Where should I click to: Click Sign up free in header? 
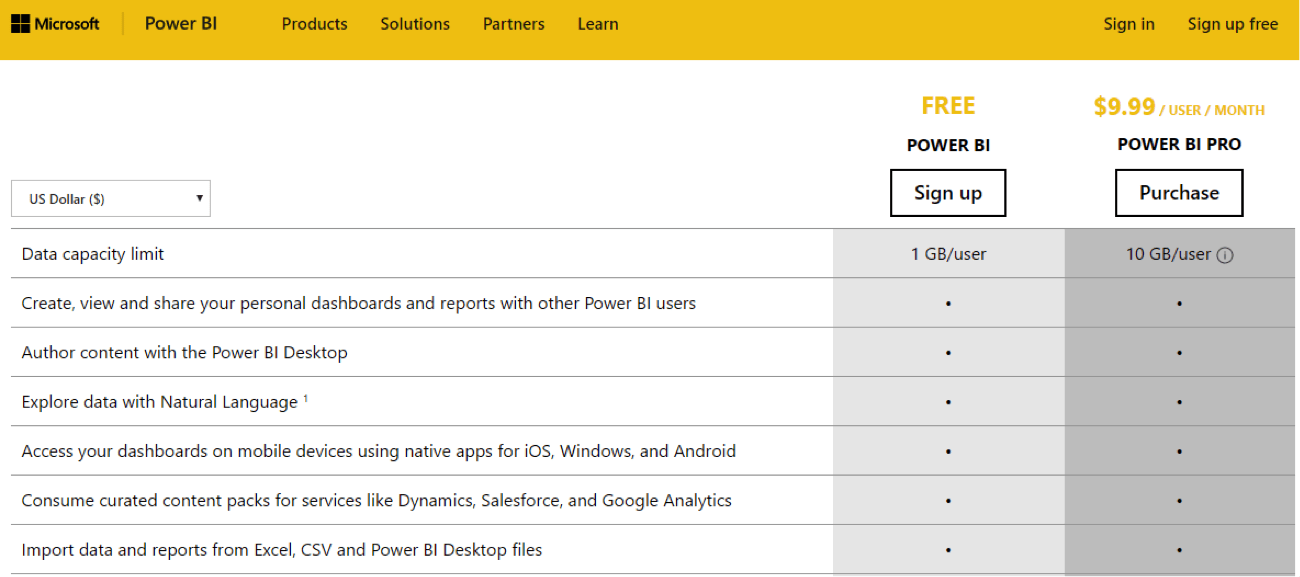[x=1233, y=24]
